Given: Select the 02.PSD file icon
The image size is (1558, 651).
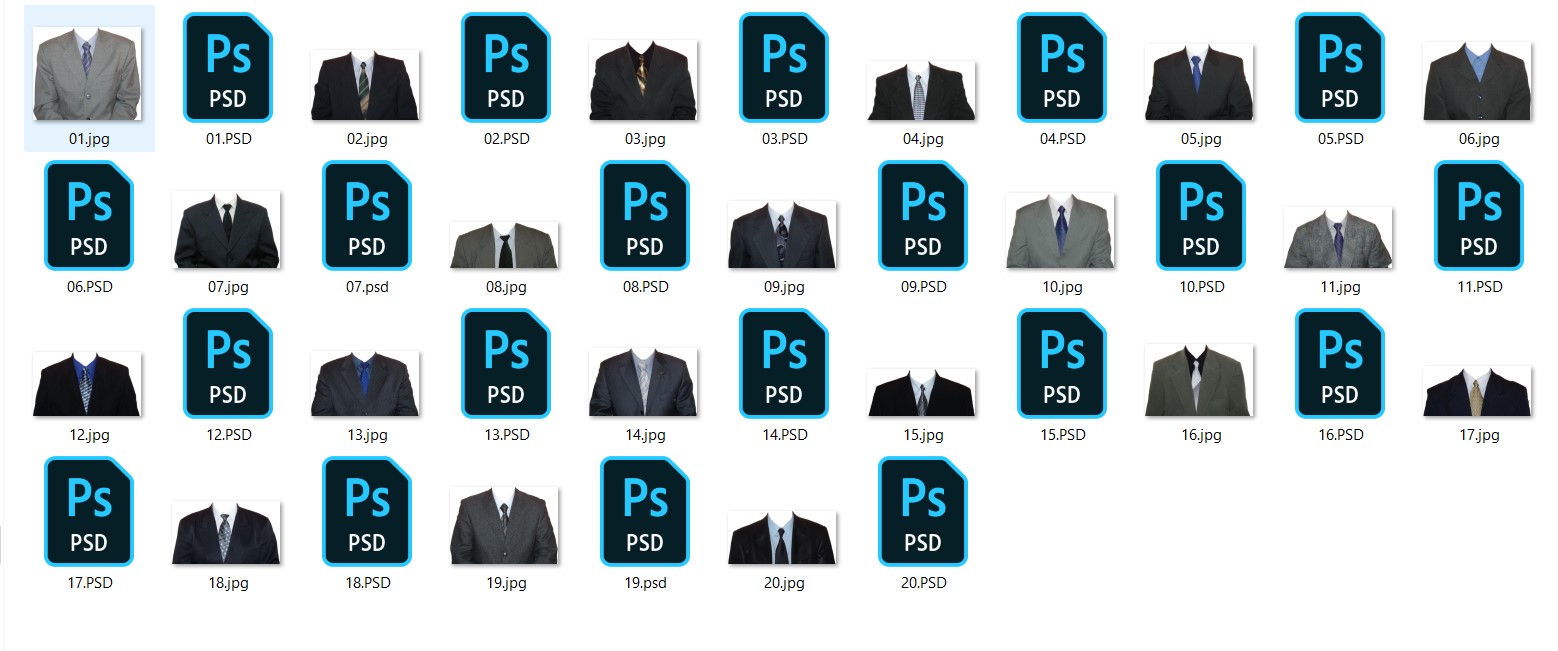Looking at the screenshot, I should (x=506, y=68).
